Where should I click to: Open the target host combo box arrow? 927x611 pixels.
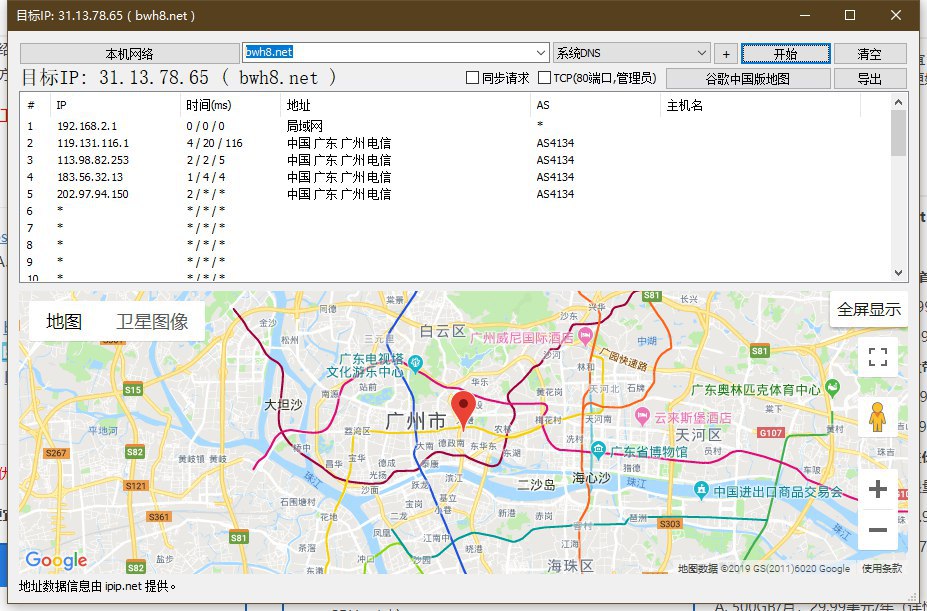click(x=540, y=53)
